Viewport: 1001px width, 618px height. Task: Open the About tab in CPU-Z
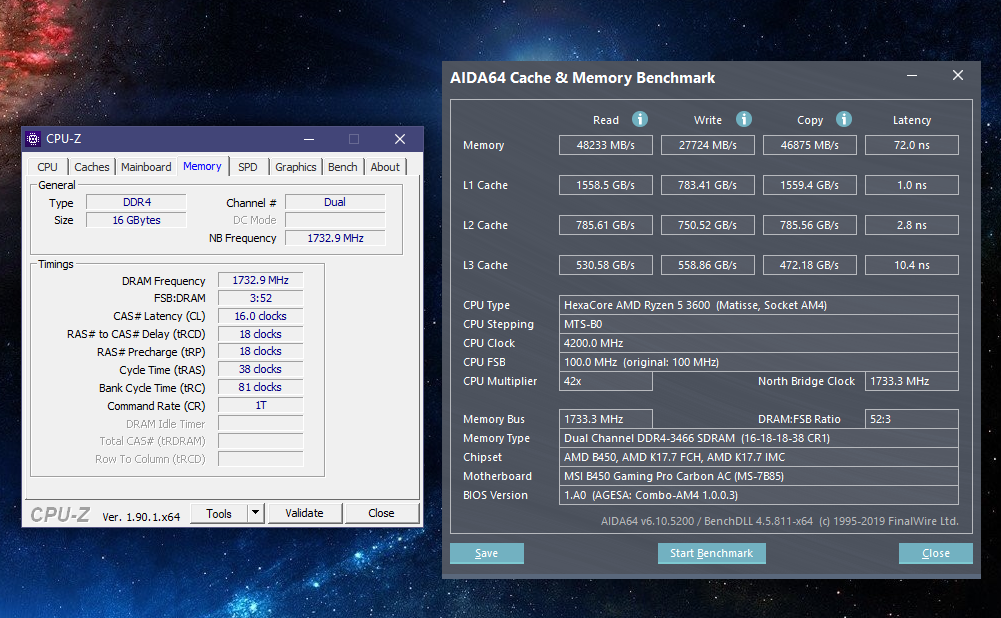(385, 167)
